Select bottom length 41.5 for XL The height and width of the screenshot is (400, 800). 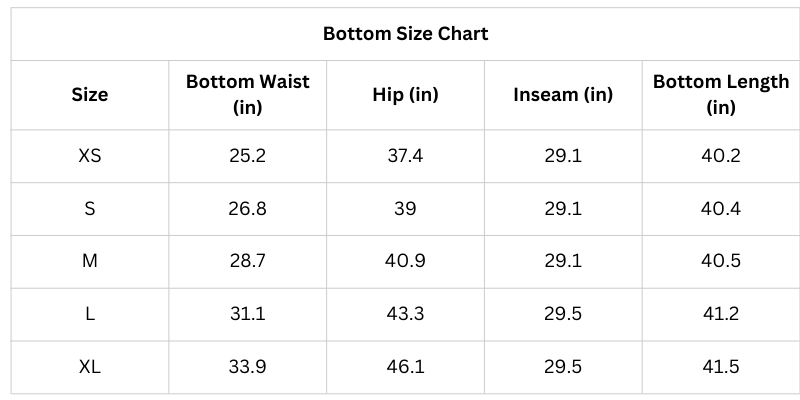click(x=720, y=367)
